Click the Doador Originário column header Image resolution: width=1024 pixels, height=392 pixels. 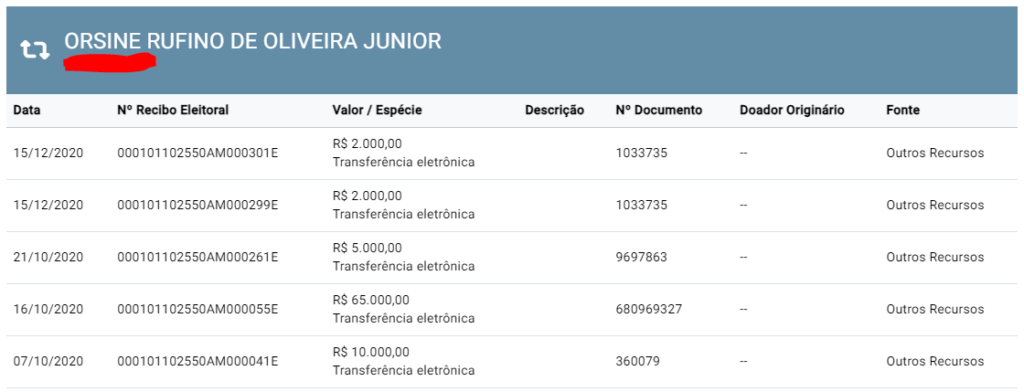(792, 110)
